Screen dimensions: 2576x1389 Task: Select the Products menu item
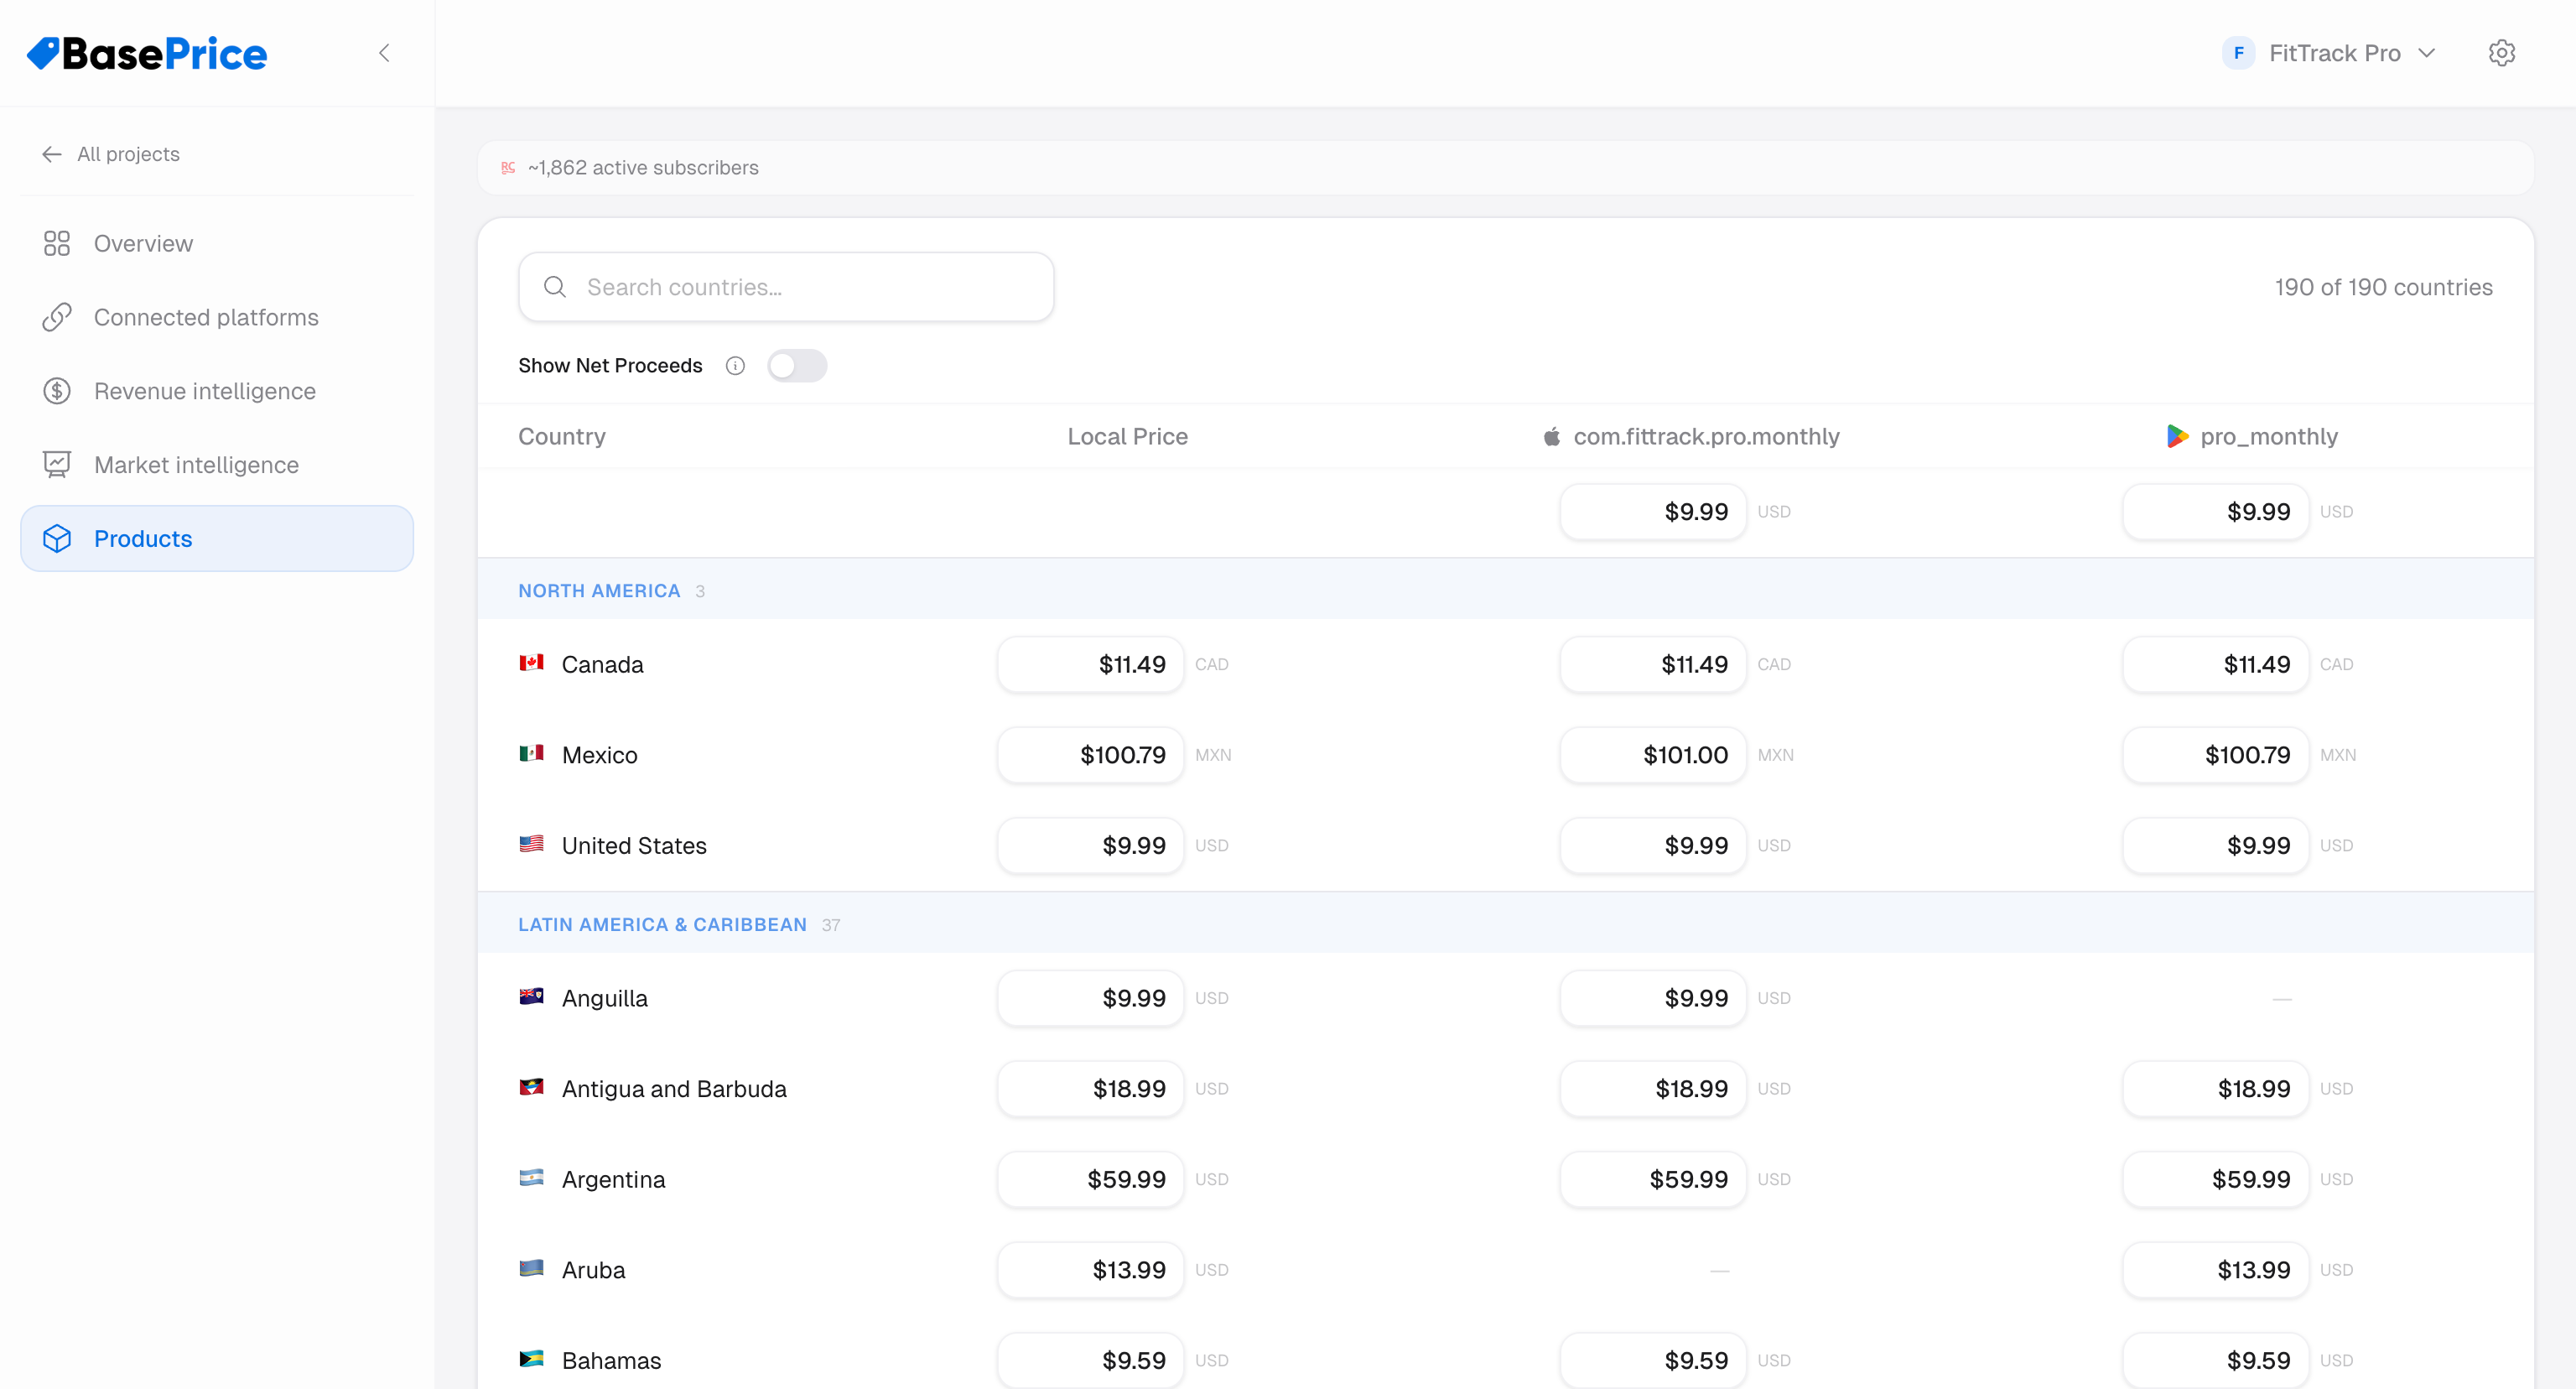pyautogui.click(x=217, y=539)
